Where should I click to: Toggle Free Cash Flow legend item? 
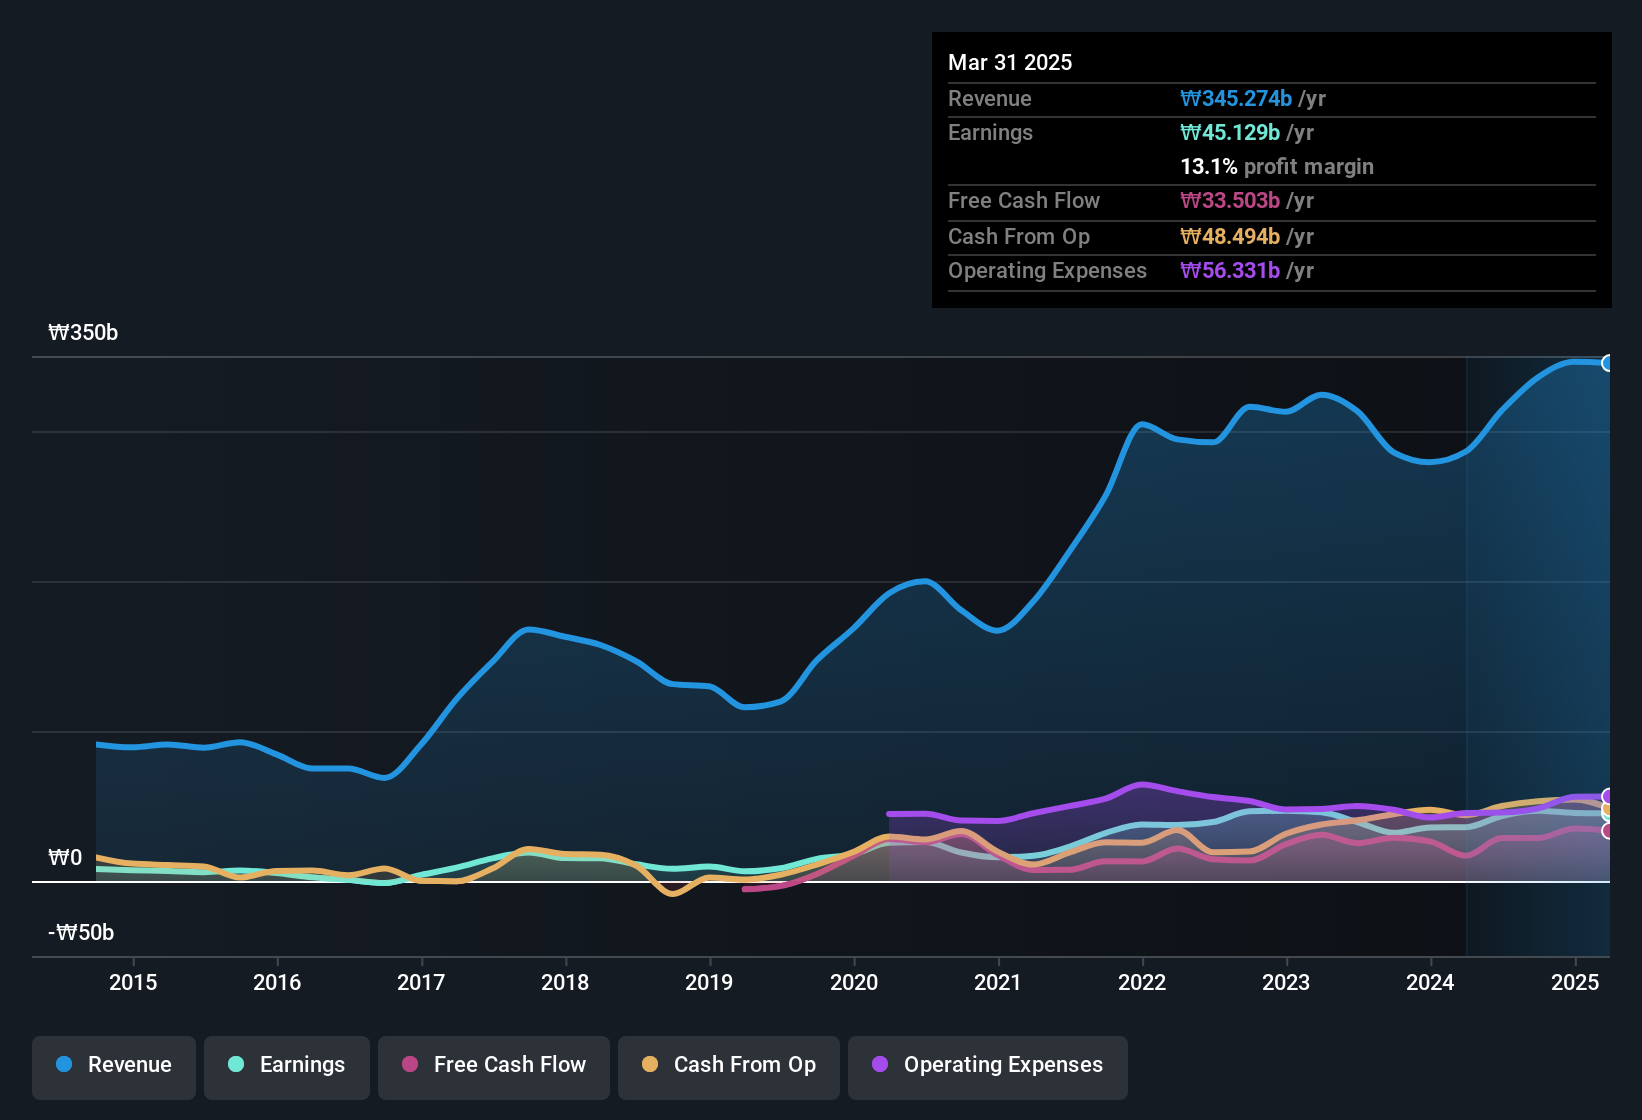point(494,1065)
